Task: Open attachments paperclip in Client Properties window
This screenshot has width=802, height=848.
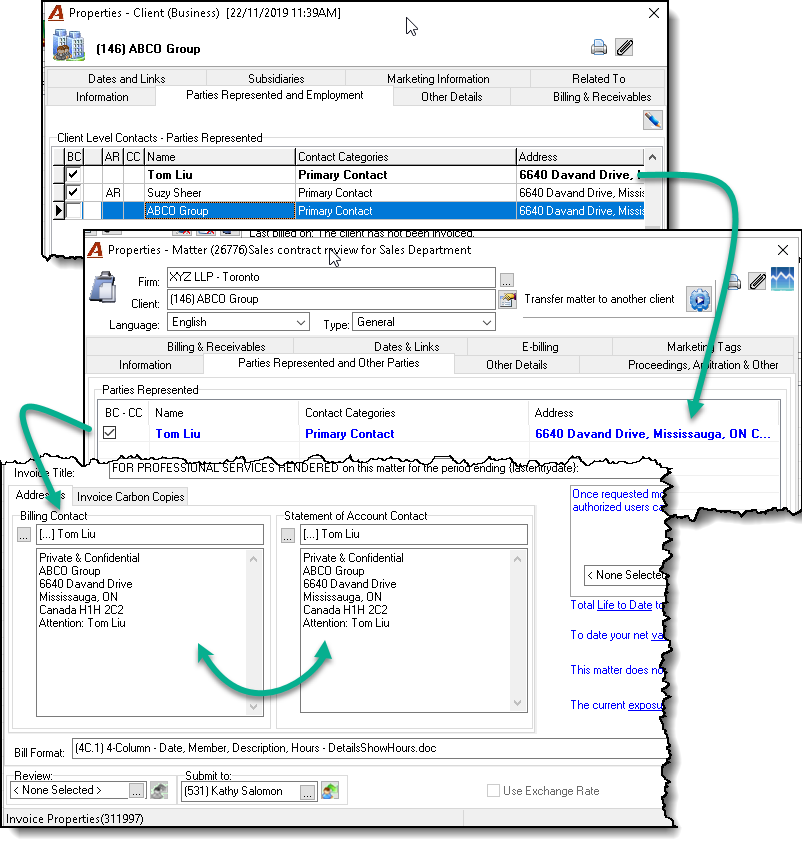Action: 624,48
